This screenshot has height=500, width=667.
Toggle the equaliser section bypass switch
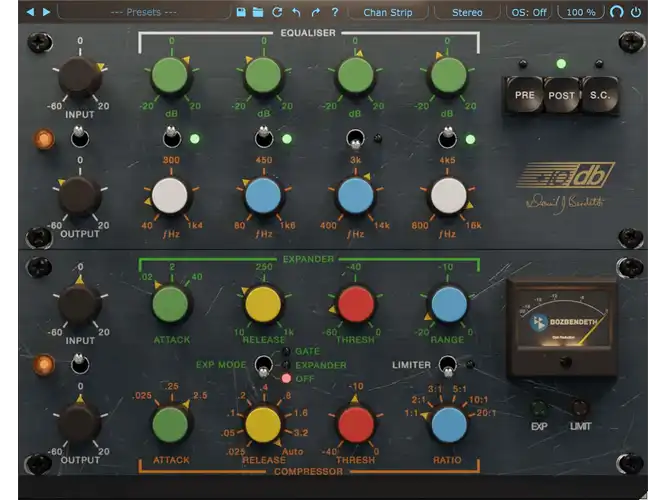pos(80,136)
